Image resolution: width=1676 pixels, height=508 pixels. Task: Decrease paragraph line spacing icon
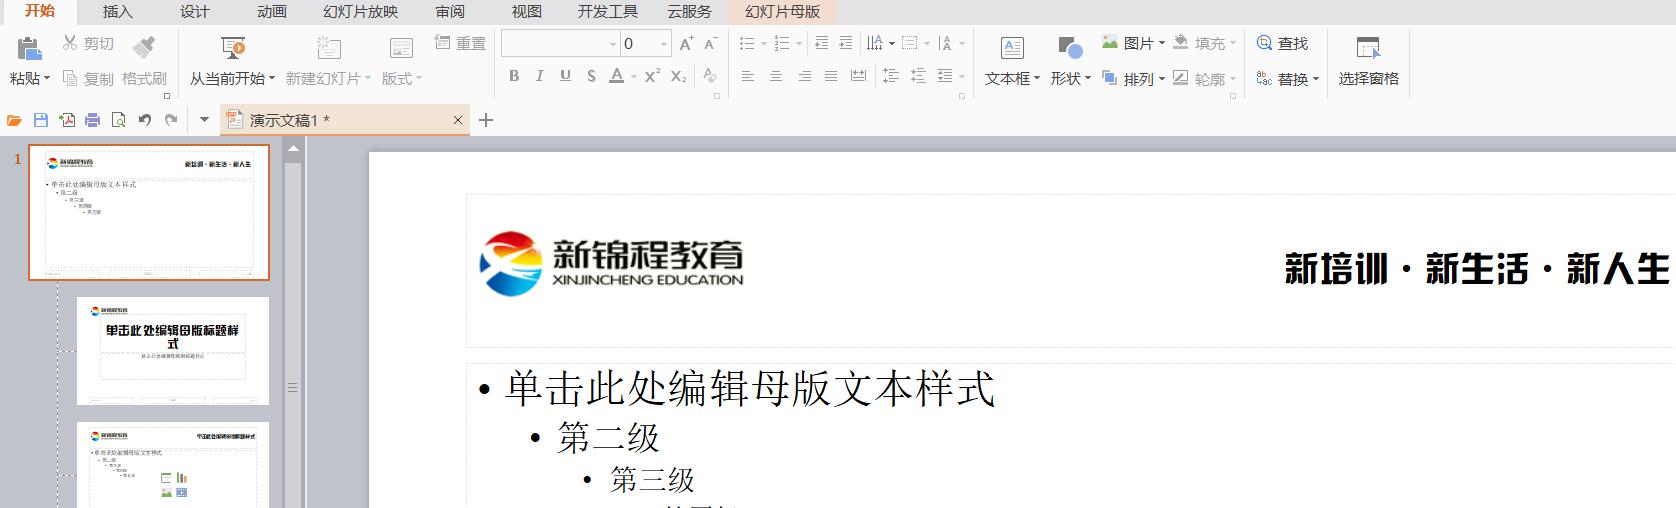pyautogui.click(x=918, y=76)
